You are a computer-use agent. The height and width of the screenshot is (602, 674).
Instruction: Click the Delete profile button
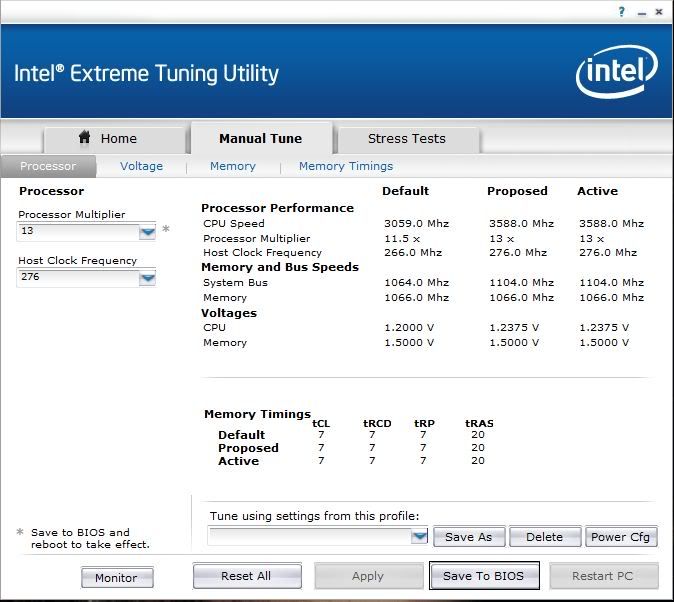pyautogui.click(x=545, y=537)
